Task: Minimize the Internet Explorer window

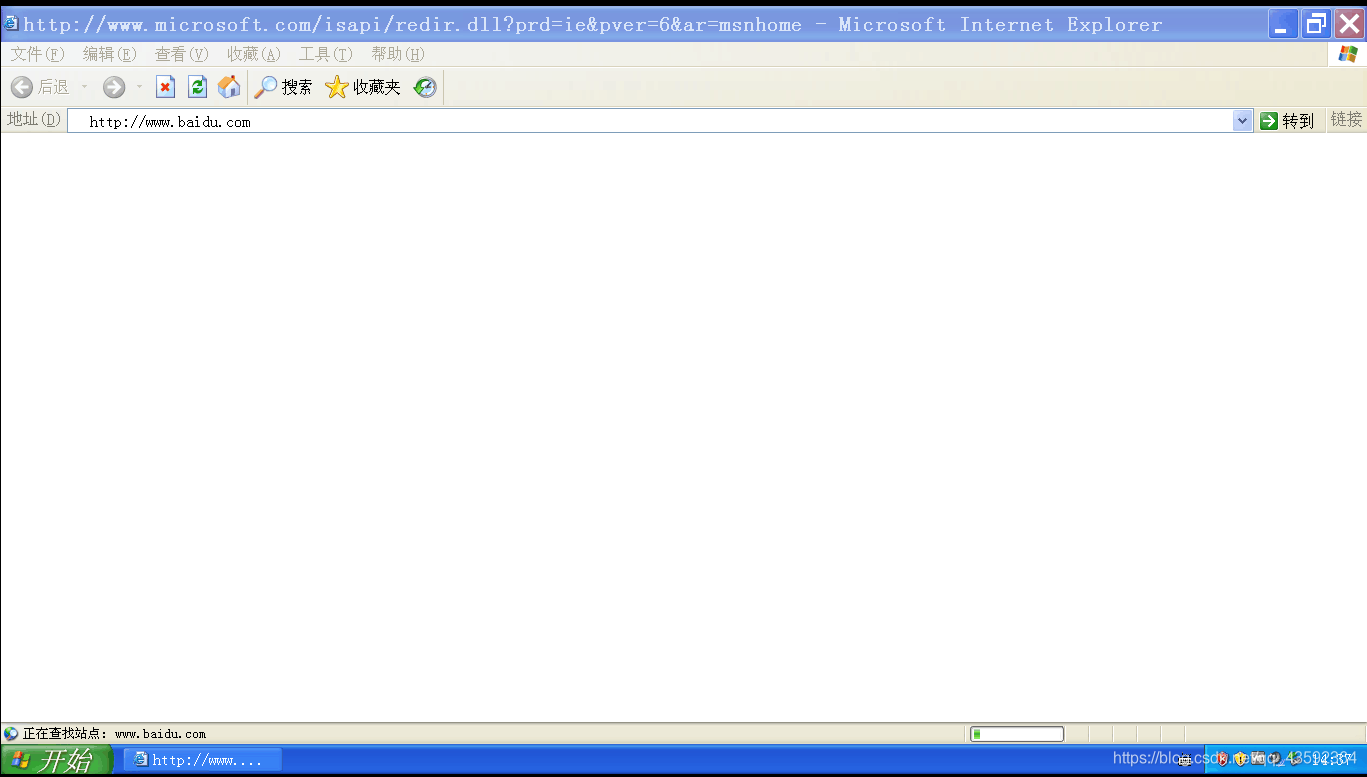Action: tap(1283, 24)
